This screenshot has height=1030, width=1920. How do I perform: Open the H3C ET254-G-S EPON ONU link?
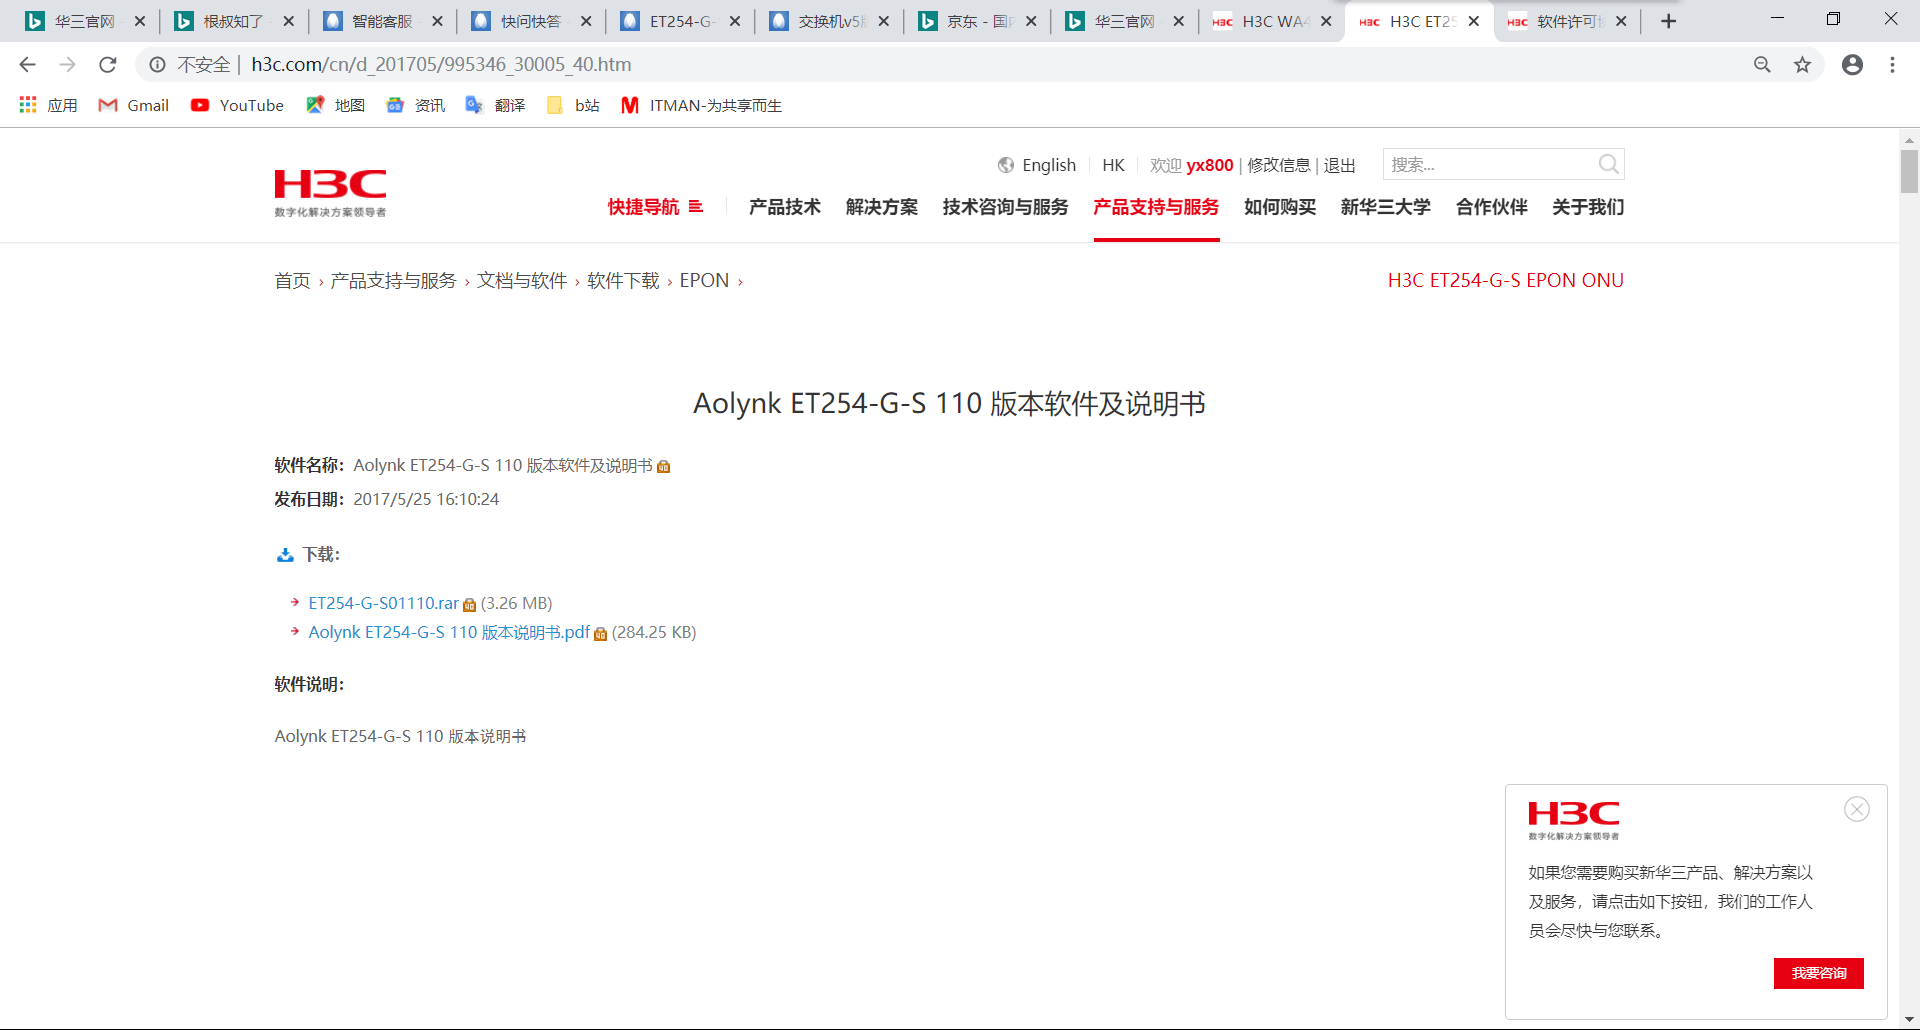pos(1505,281)
